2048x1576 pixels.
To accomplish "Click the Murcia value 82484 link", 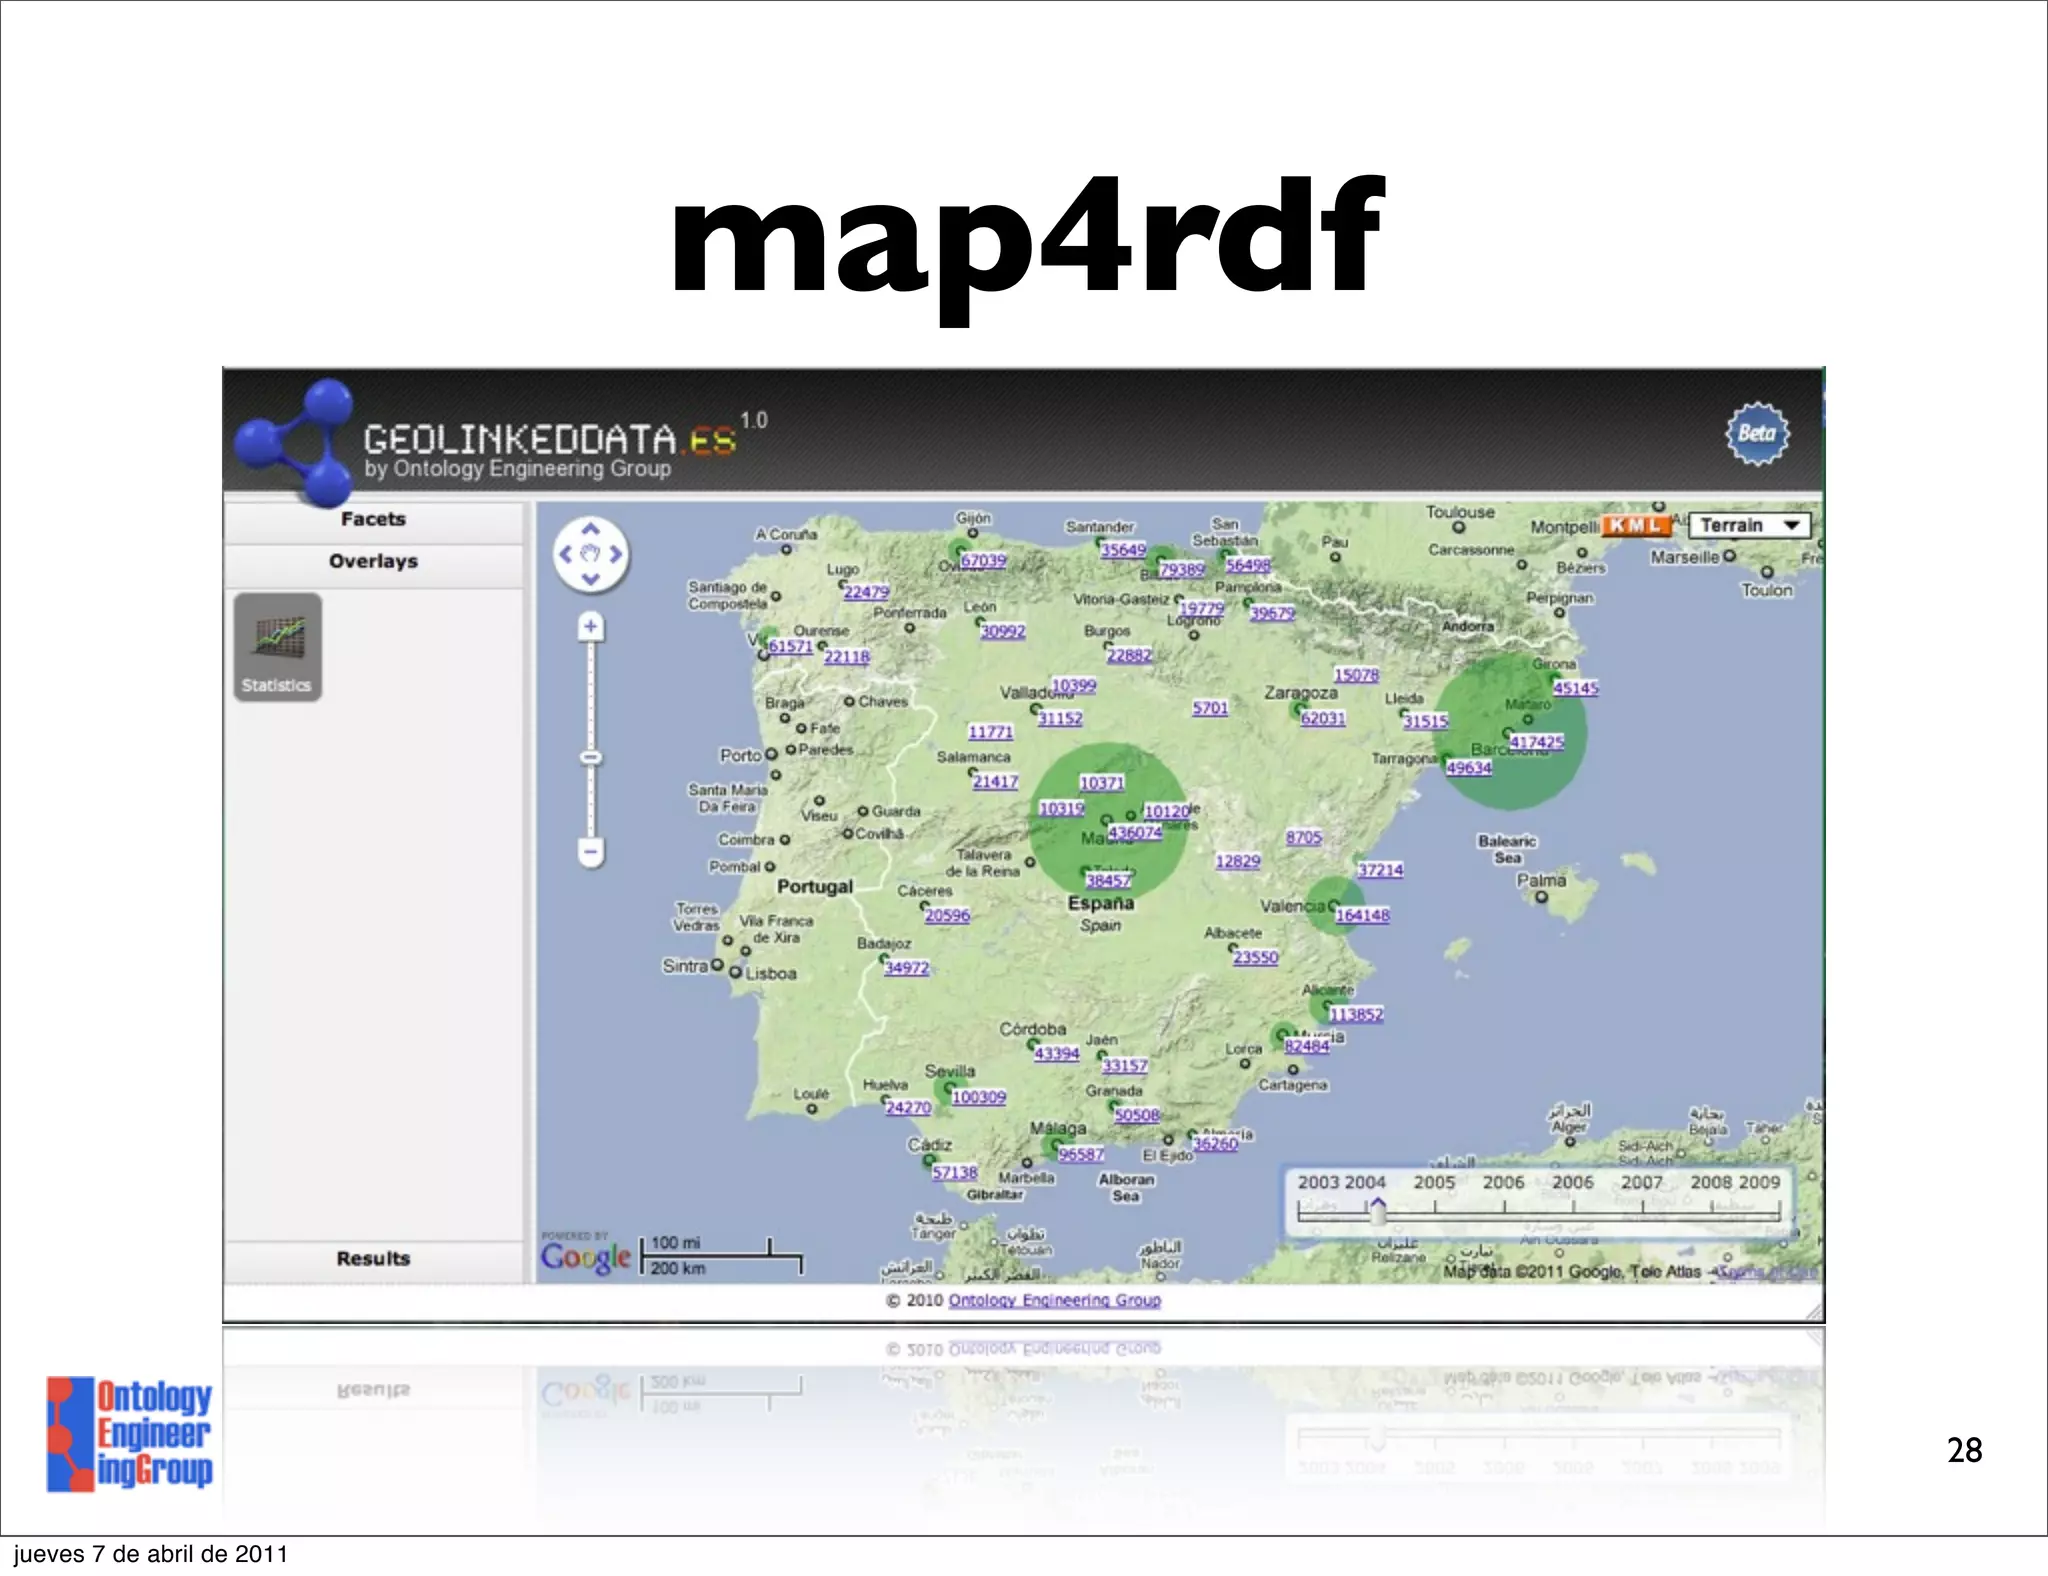I will click(1307, 1046).
